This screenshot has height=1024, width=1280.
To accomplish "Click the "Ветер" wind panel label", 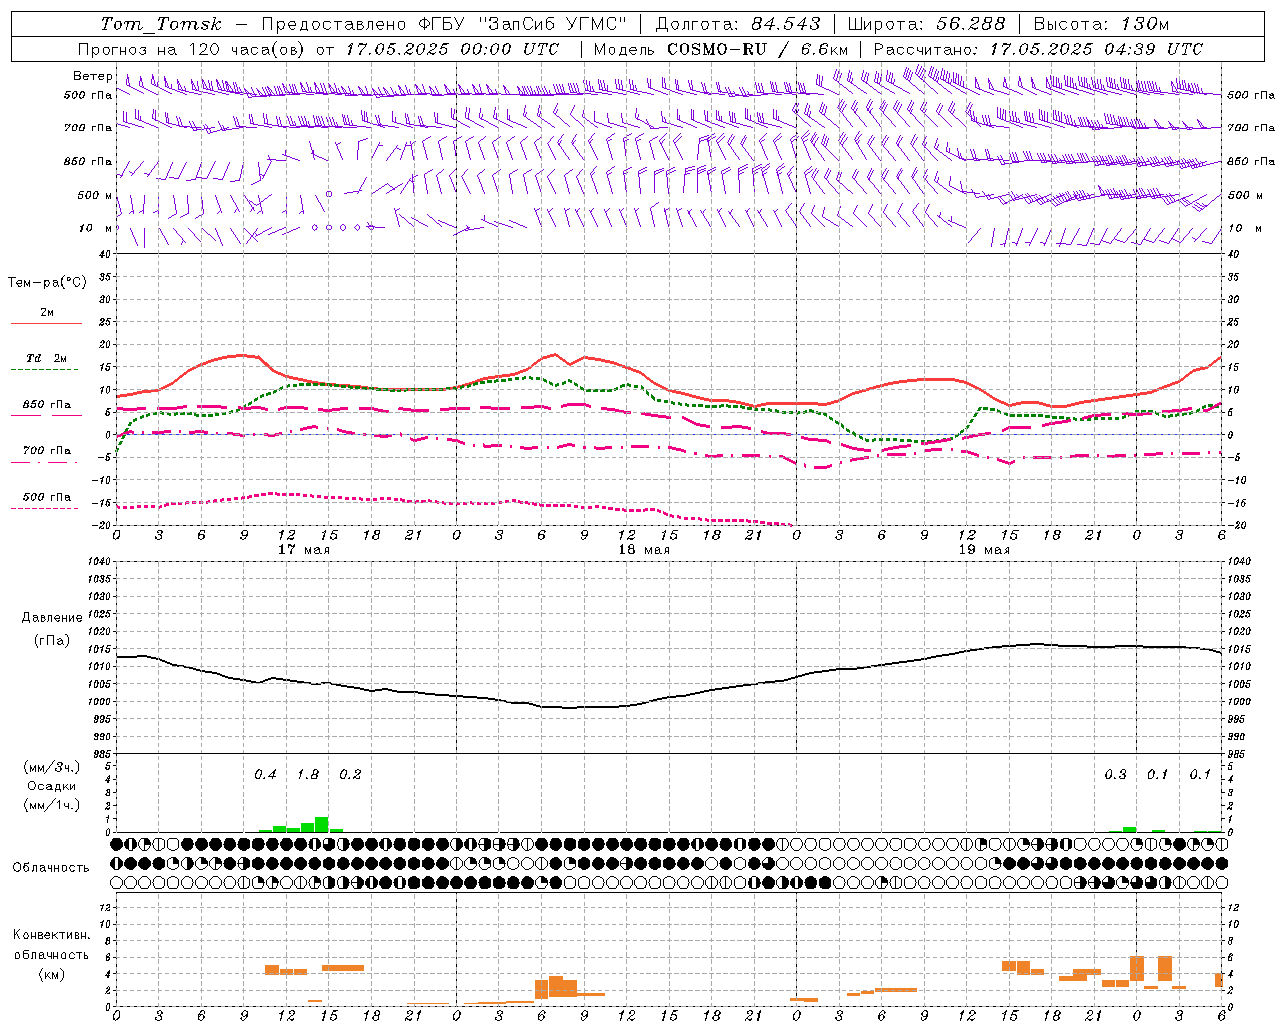I will pyautogui.click(x=93, y=76).
